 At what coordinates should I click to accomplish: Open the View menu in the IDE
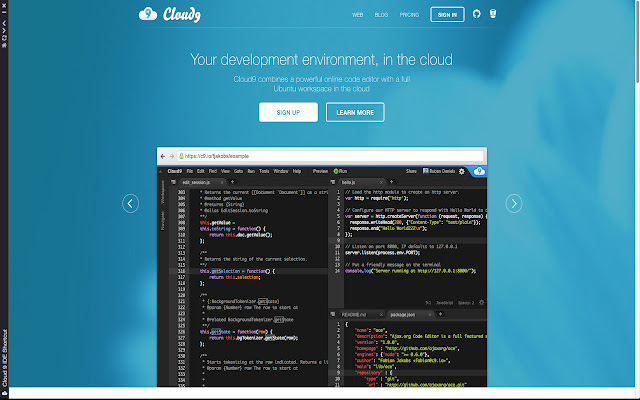225,171
